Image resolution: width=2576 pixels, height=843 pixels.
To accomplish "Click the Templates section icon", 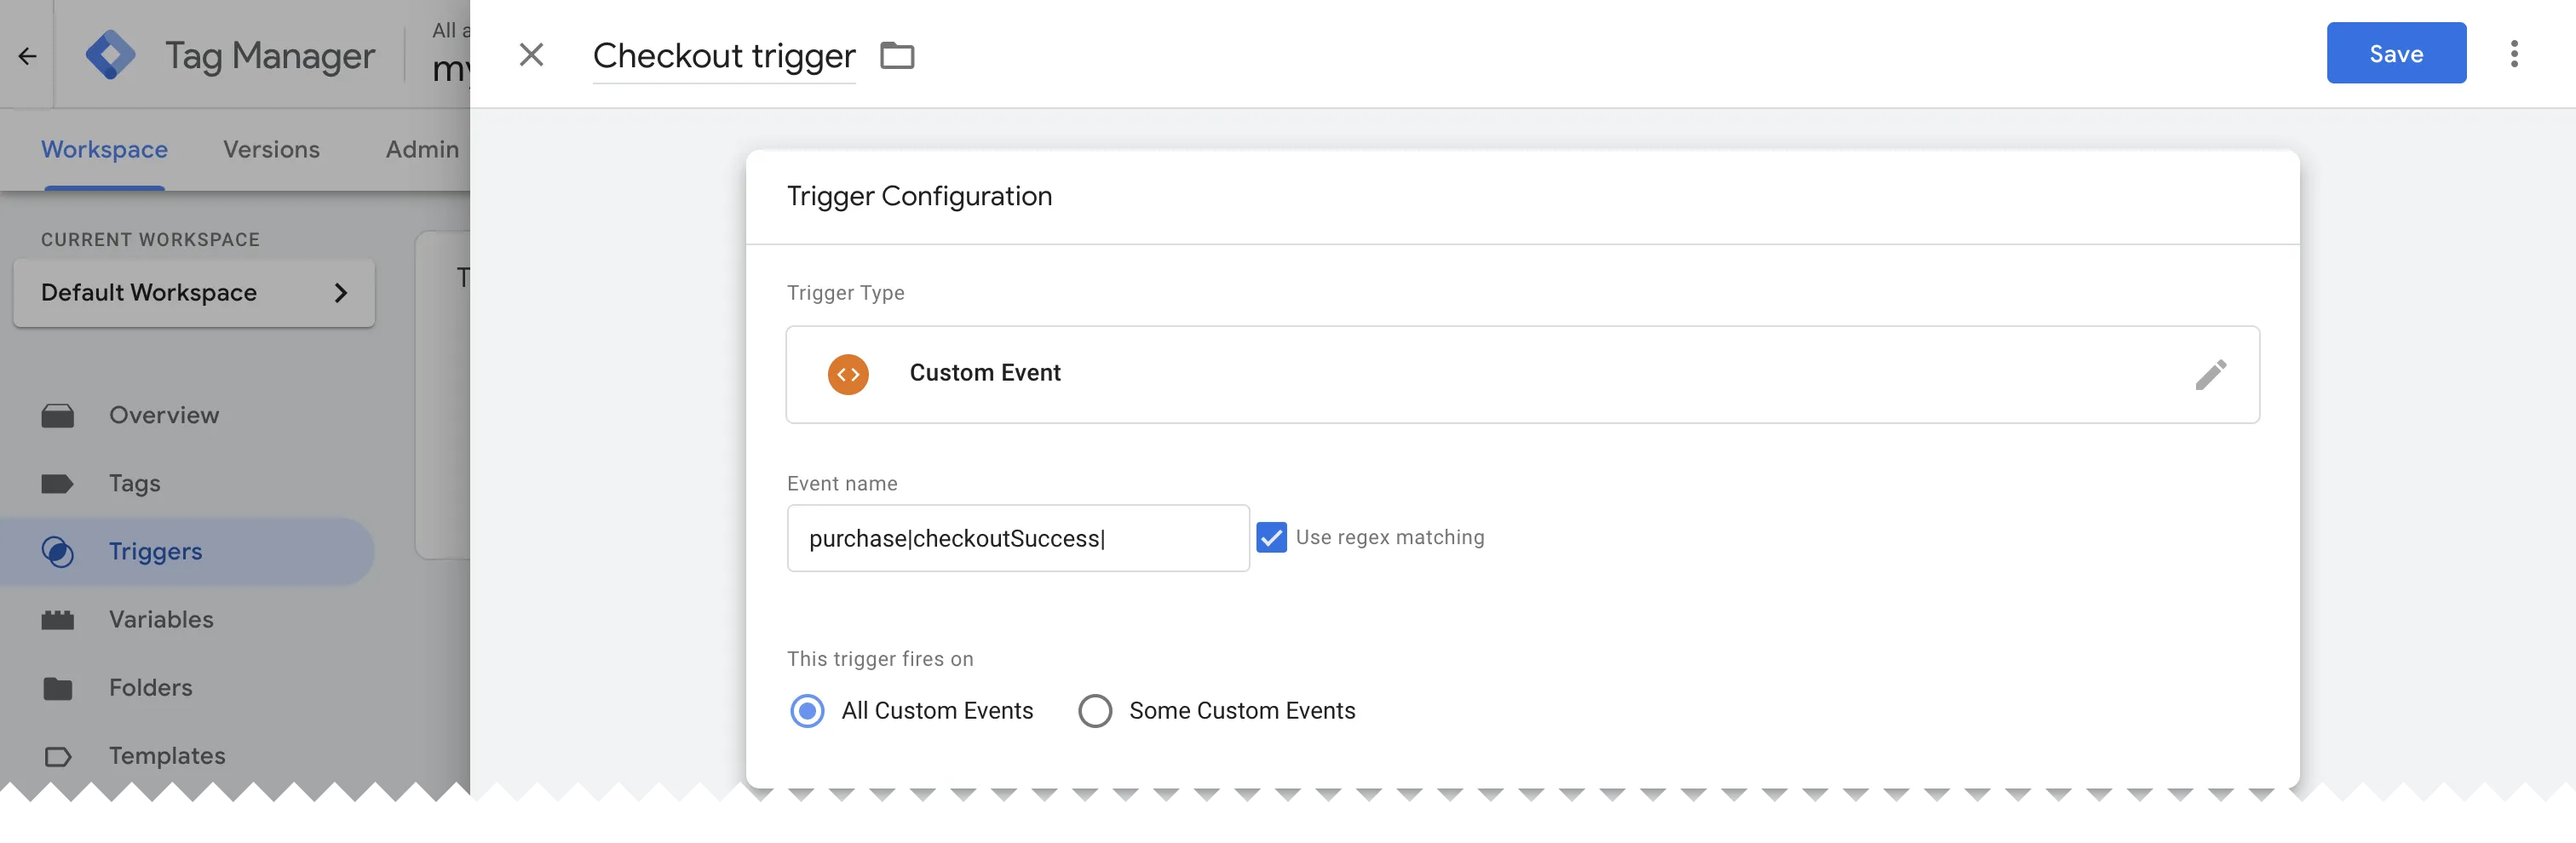I will coord(58,756).
